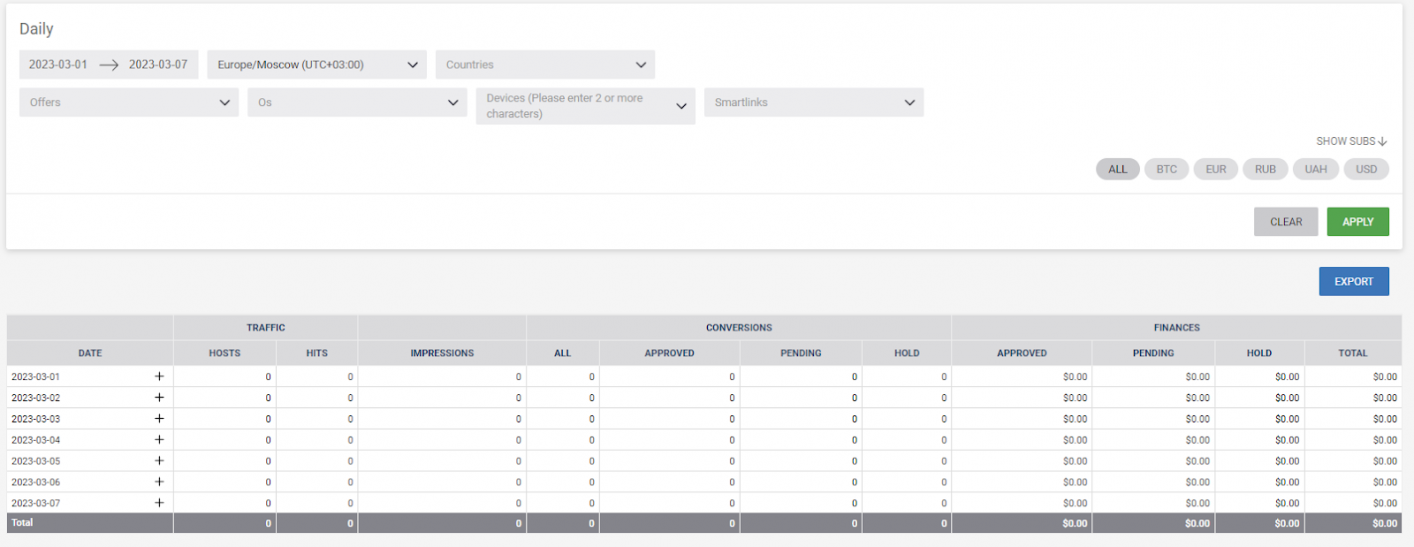This screenshot has width=1414, height=547.
Task: Click the HITS column header
Action: (317, 353)
